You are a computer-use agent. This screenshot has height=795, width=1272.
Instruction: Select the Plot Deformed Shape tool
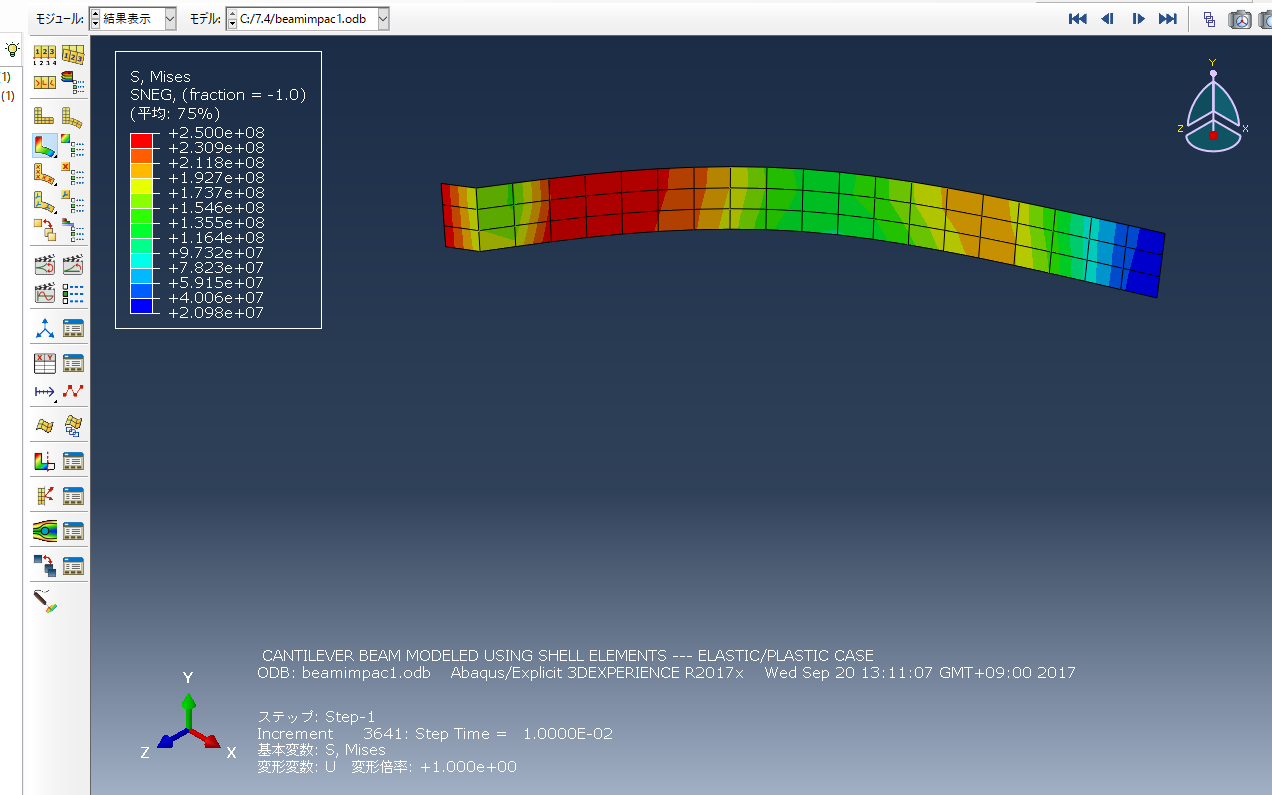(x=72, y=116)
